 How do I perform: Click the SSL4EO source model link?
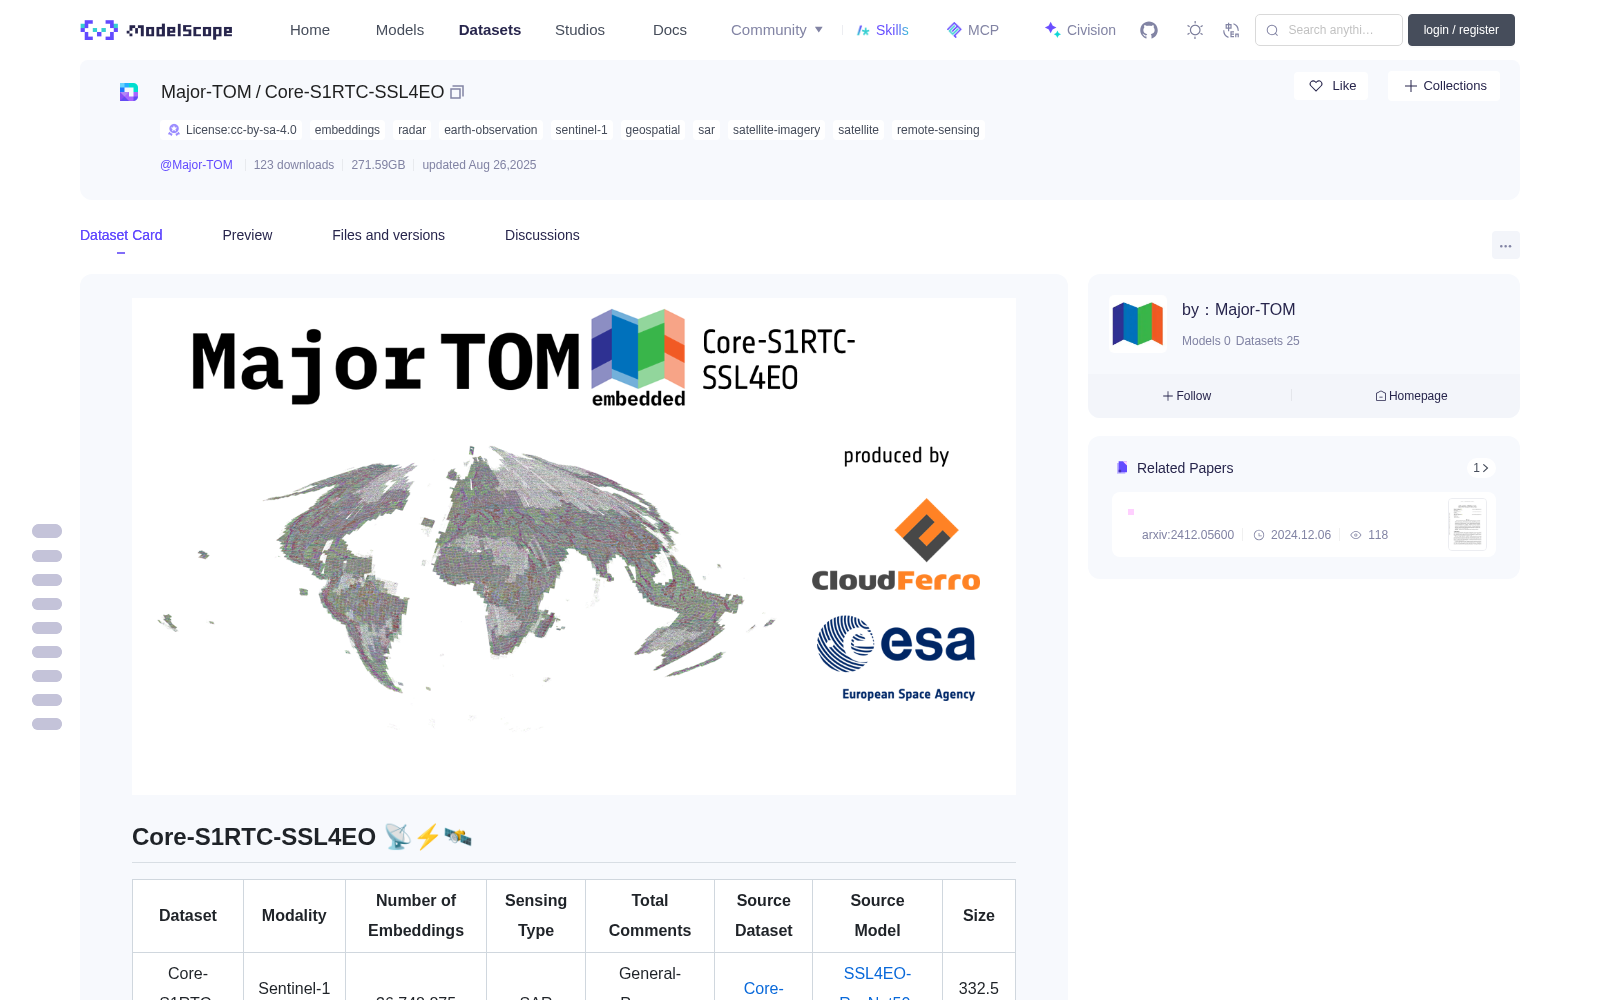click(x=877, y=982)
